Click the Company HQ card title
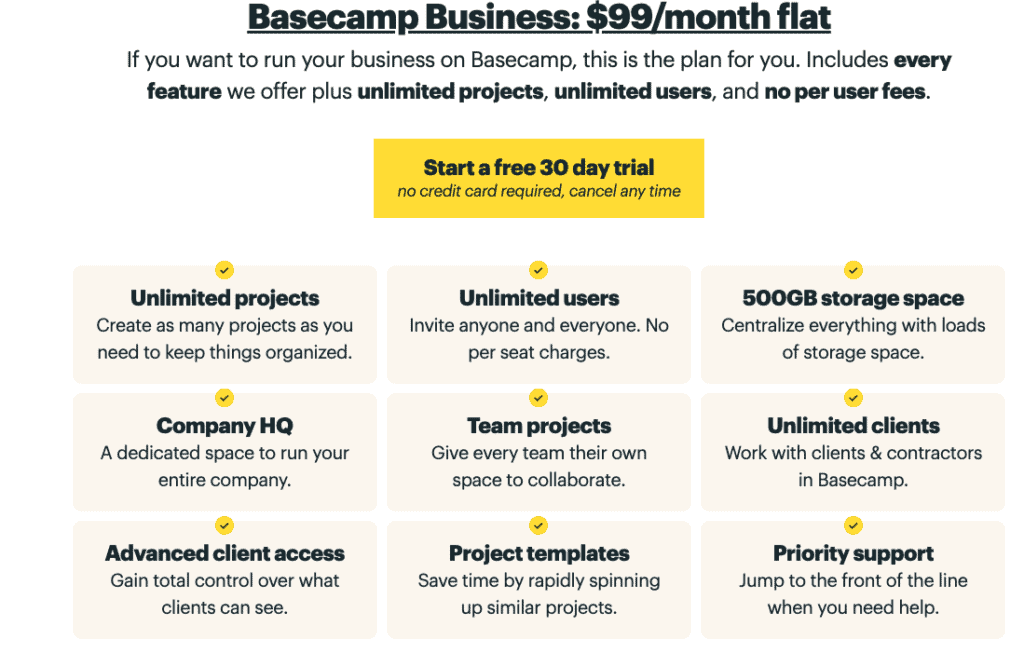The height and width of the screenshot is (653, 1024). point(225,426)
